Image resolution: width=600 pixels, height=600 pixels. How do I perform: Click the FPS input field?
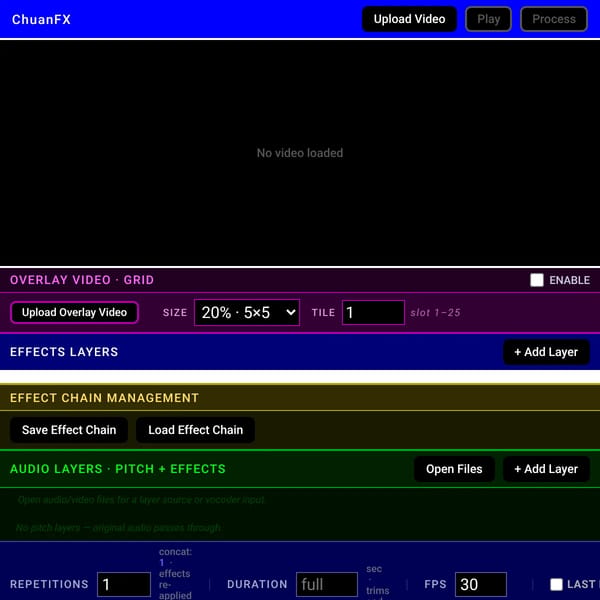coord(481,584)
